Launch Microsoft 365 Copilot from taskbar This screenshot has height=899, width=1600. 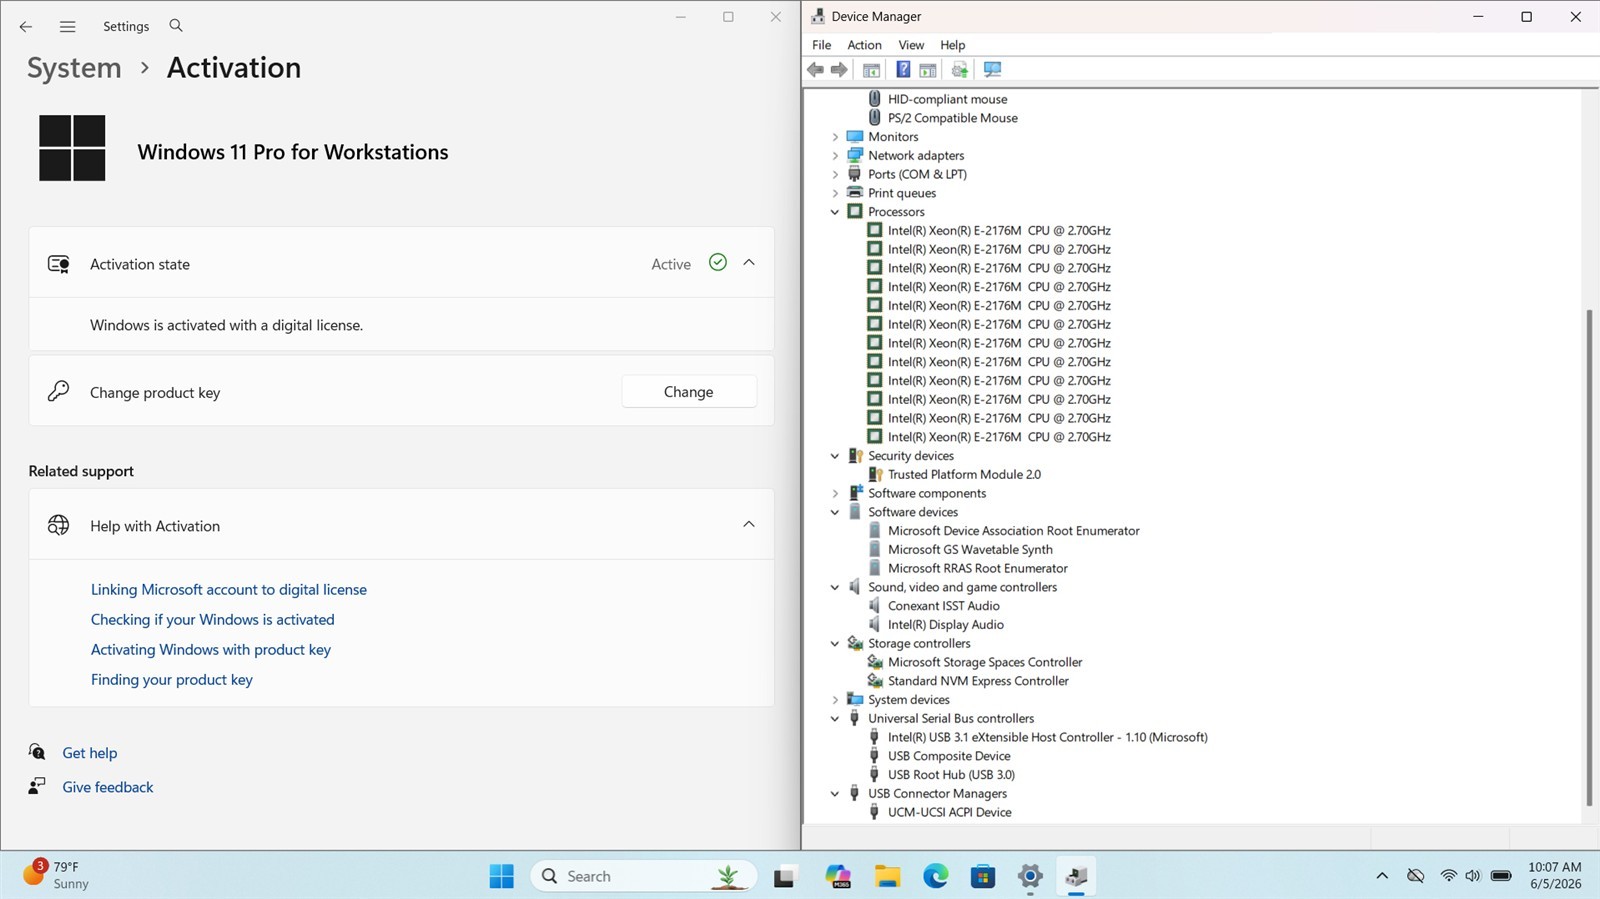837,876
